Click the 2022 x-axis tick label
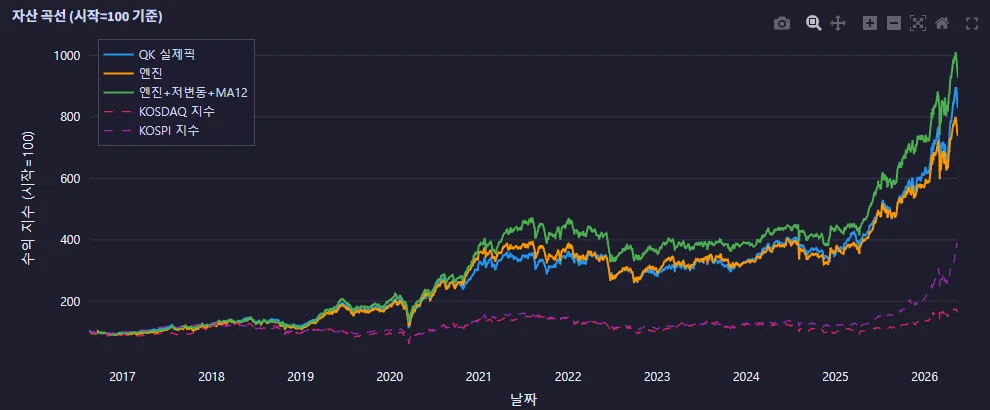This screenshot has width=990, height=410. pos(568,377)
